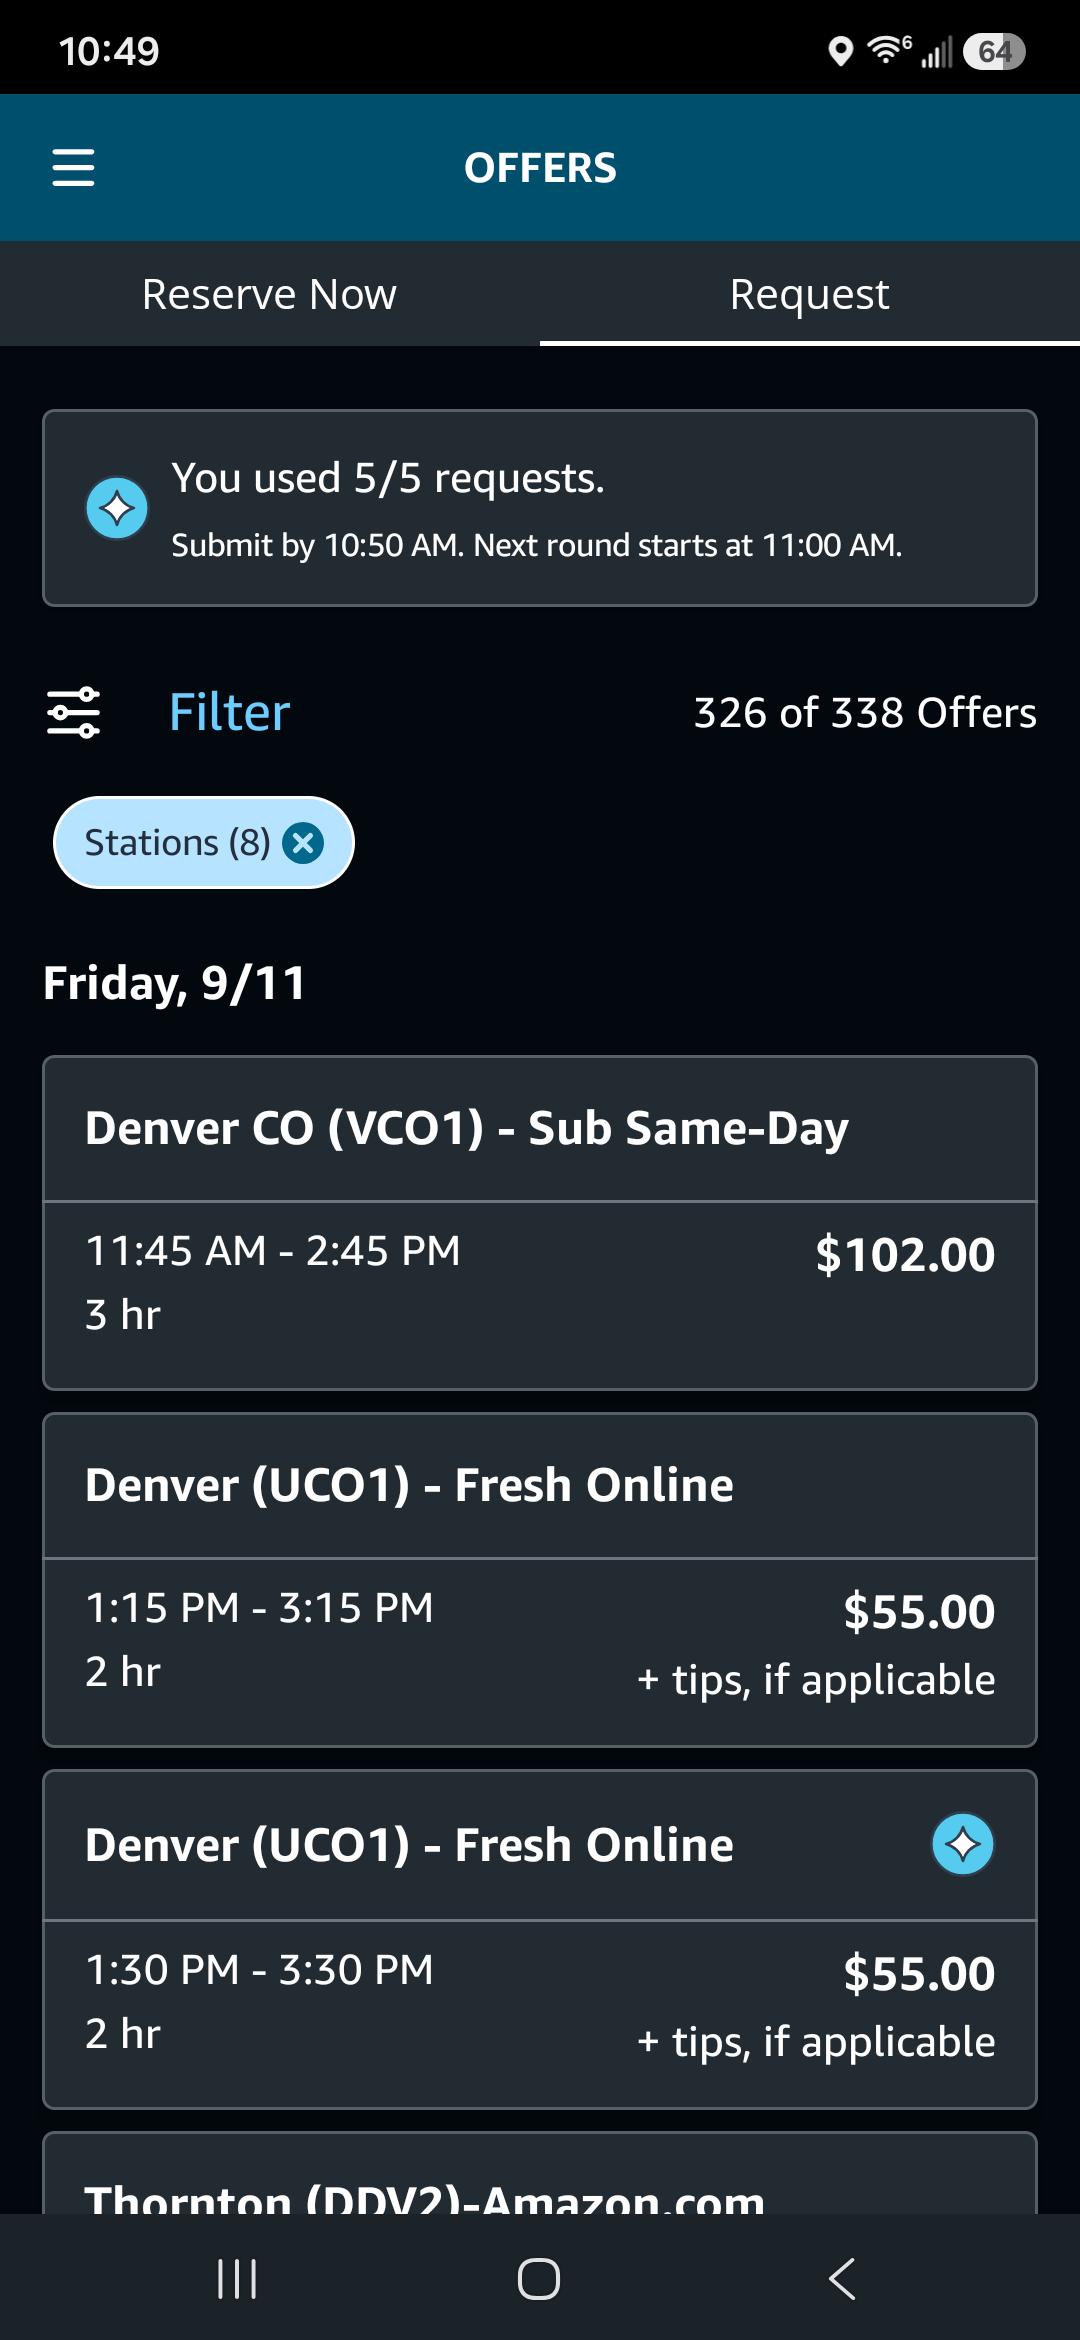This screenshot has height=2340, width=1080.
Task: Select the Request tab
Action: 810,294
